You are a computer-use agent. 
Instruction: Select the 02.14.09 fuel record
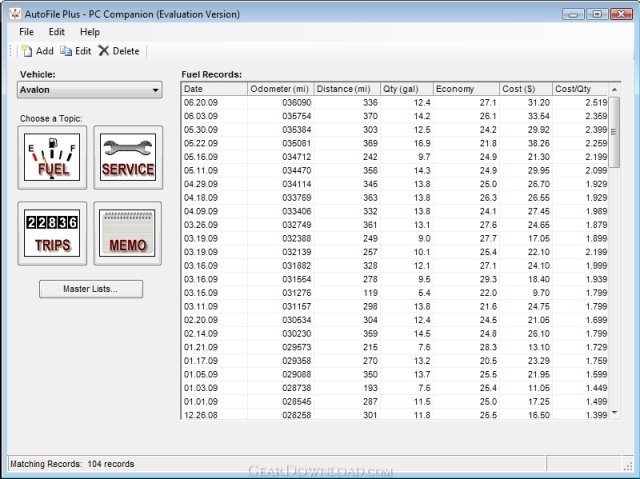(395, 334)
